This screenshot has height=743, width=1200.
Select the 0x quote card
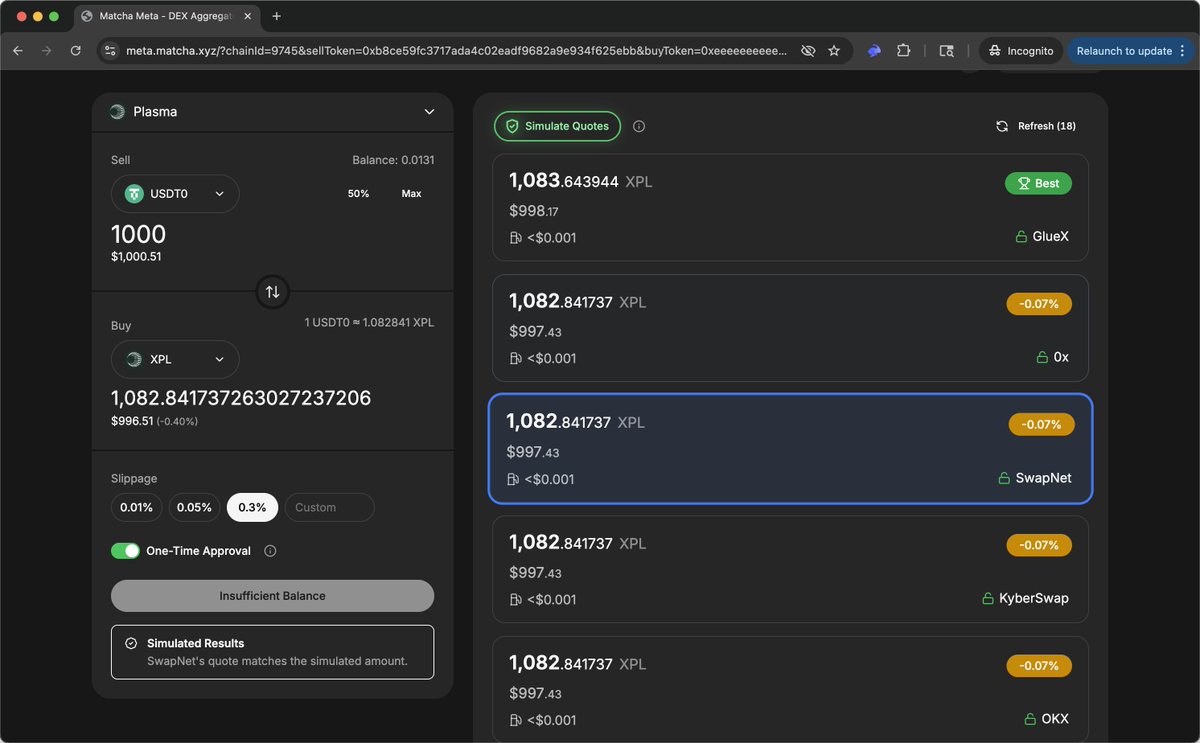pos(790,328)
